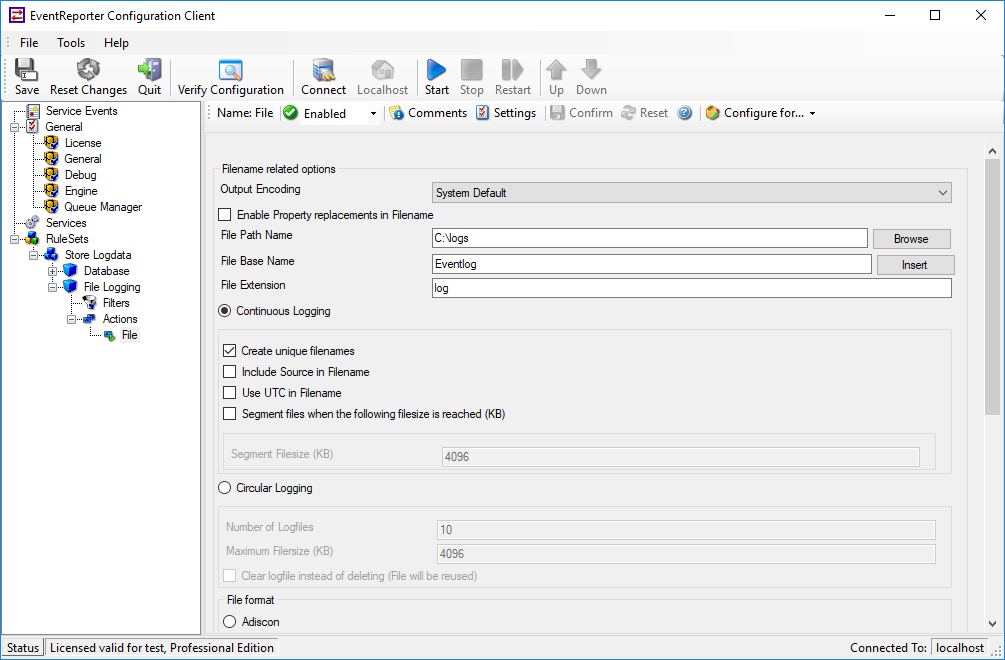Select the Circular Logging radio button
This screenshot has width=1005, height=660.
tap(224, 488)
